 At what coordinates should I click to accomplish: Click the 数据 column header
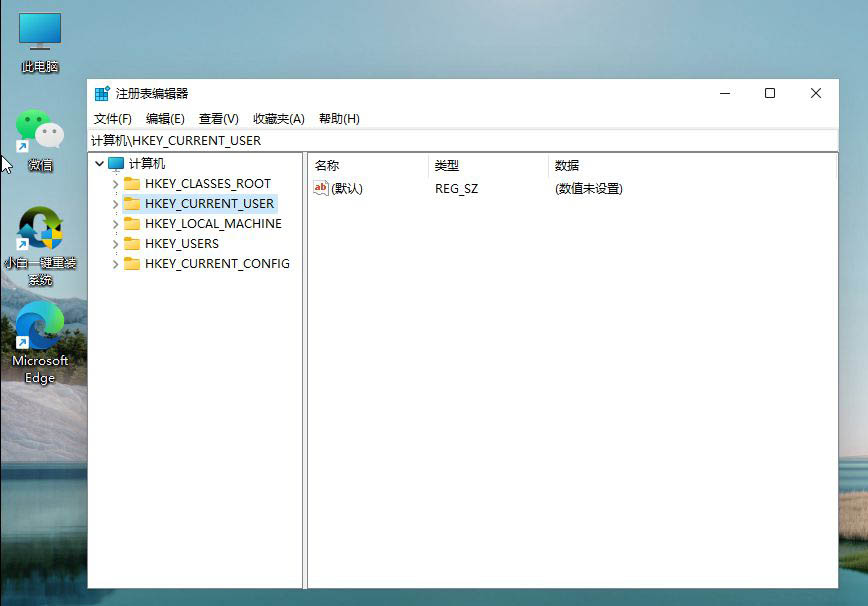click(x=565, y=165)
